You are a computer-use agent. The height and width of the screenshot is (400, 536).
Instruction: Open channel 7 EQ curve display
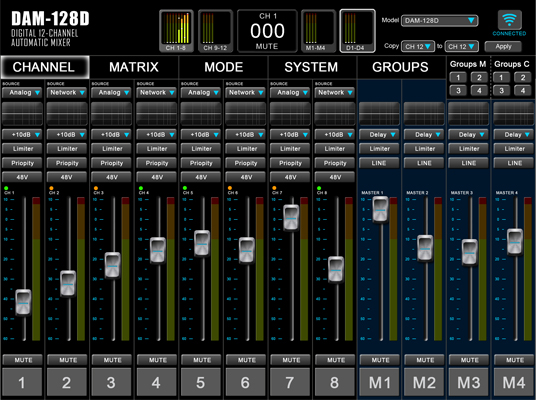(290, 114)
